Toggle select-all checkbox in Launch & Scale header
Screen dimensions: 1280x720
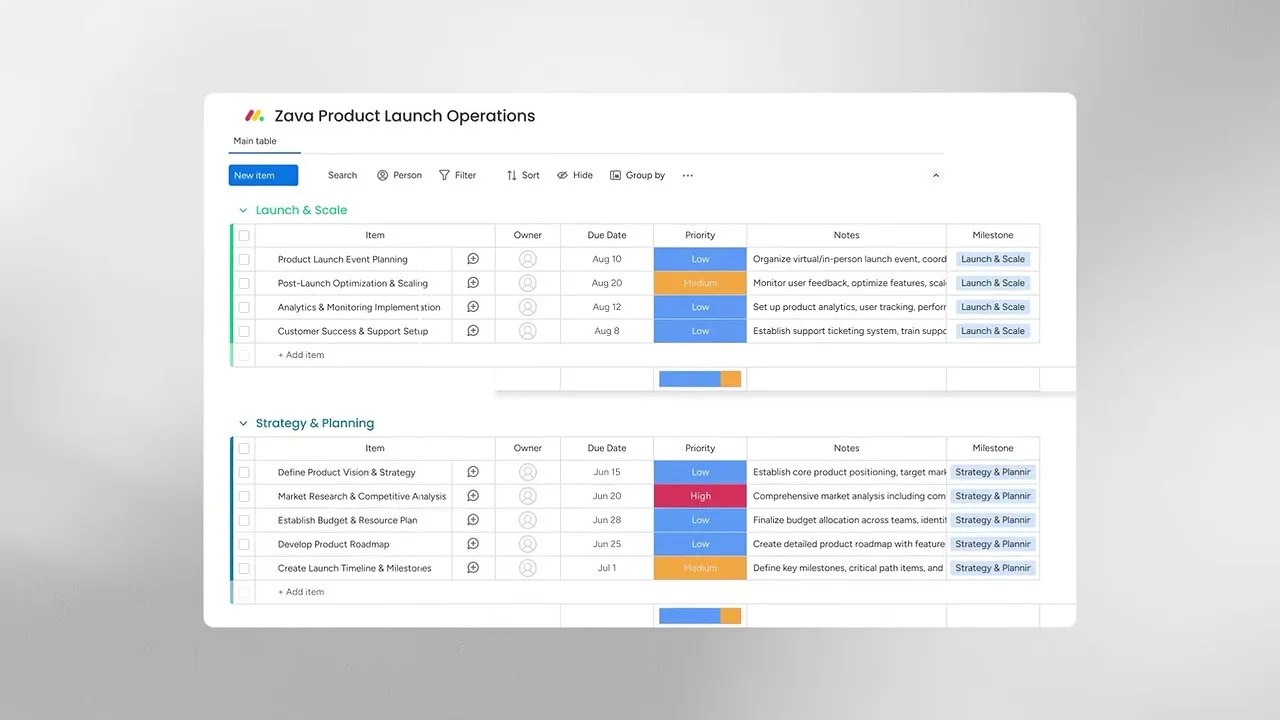click(x=244, y=235)
